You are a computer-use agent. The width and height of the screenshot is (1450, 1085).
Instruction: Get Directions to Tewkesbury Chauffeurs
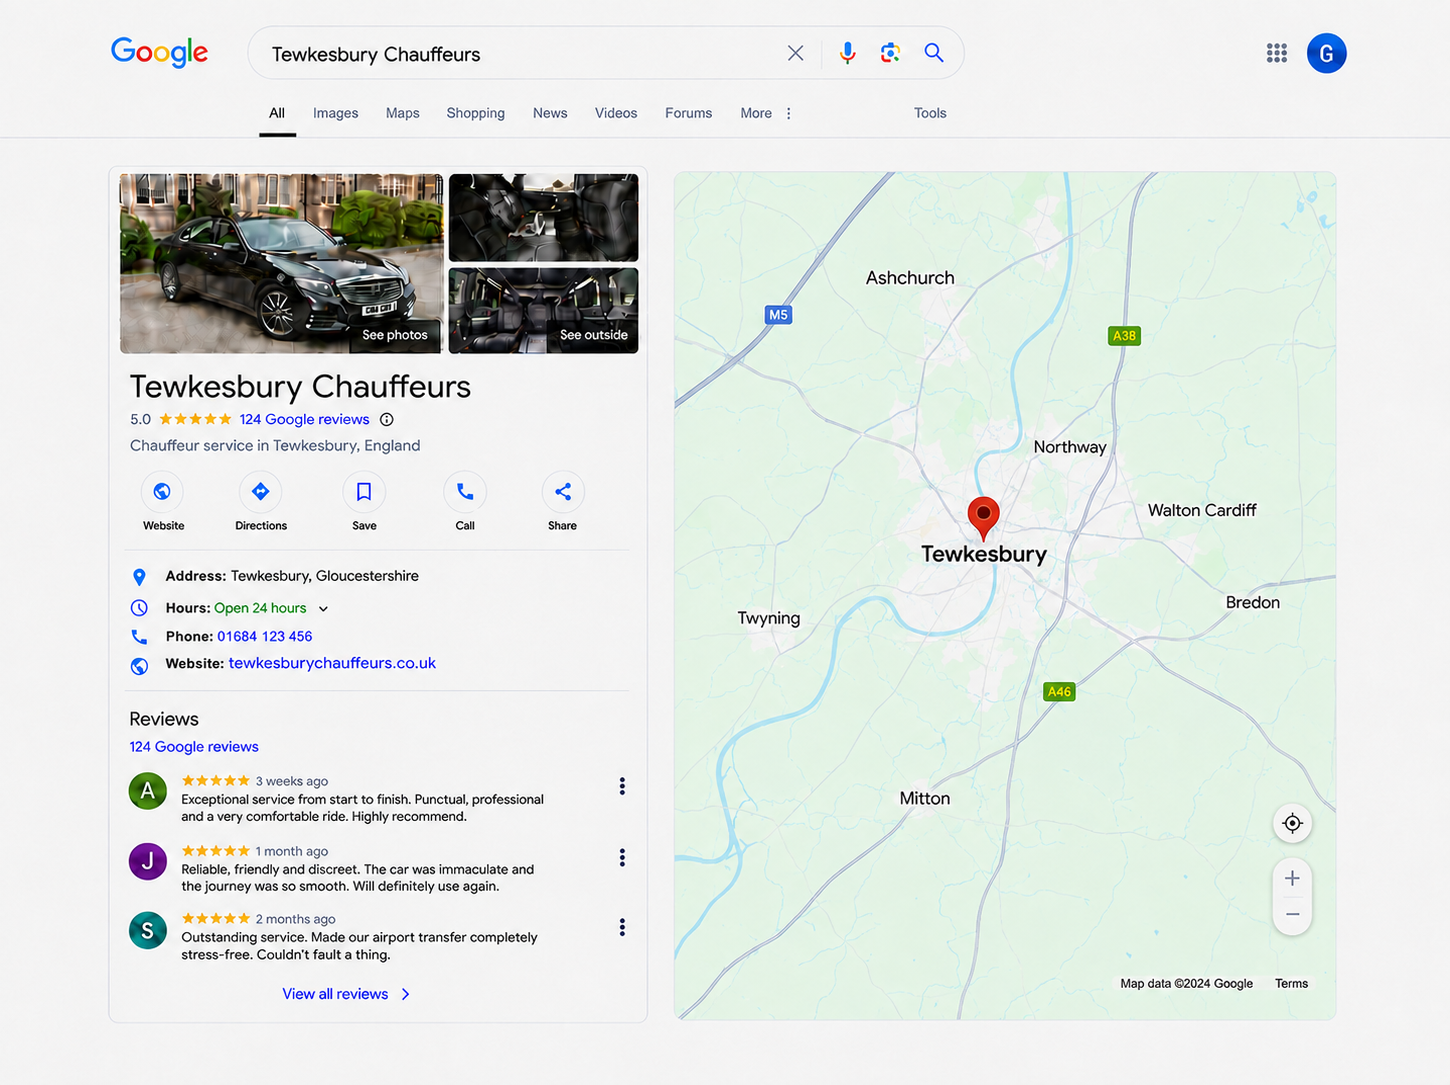(260, 491)
